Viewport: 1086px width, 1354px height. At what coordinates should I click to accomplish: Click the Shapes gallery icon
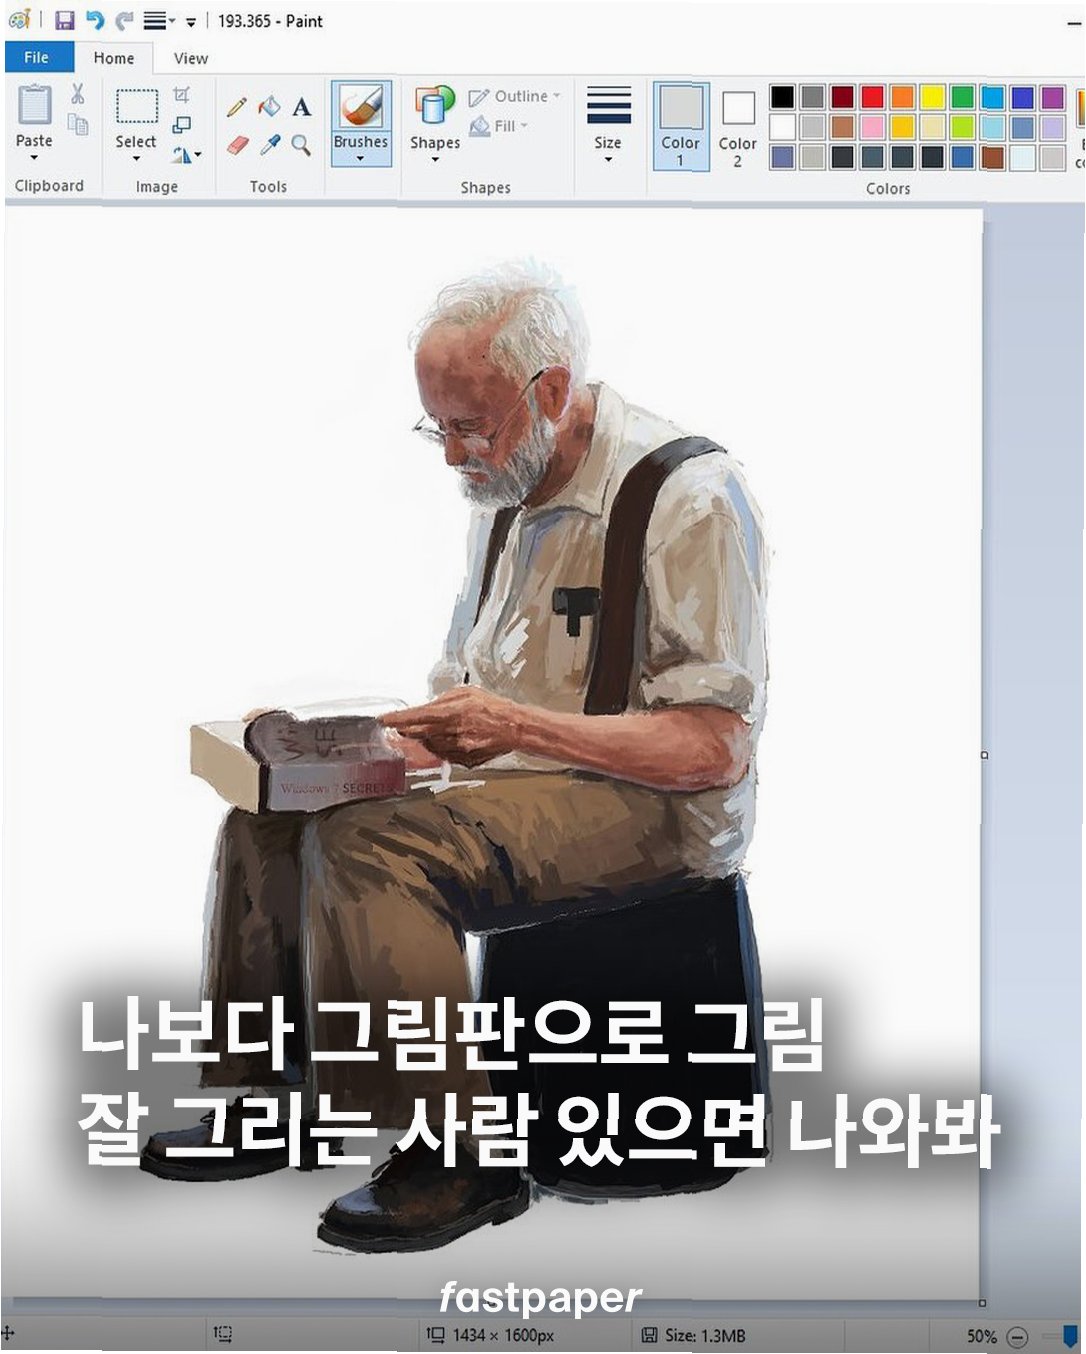click(435, 106)
